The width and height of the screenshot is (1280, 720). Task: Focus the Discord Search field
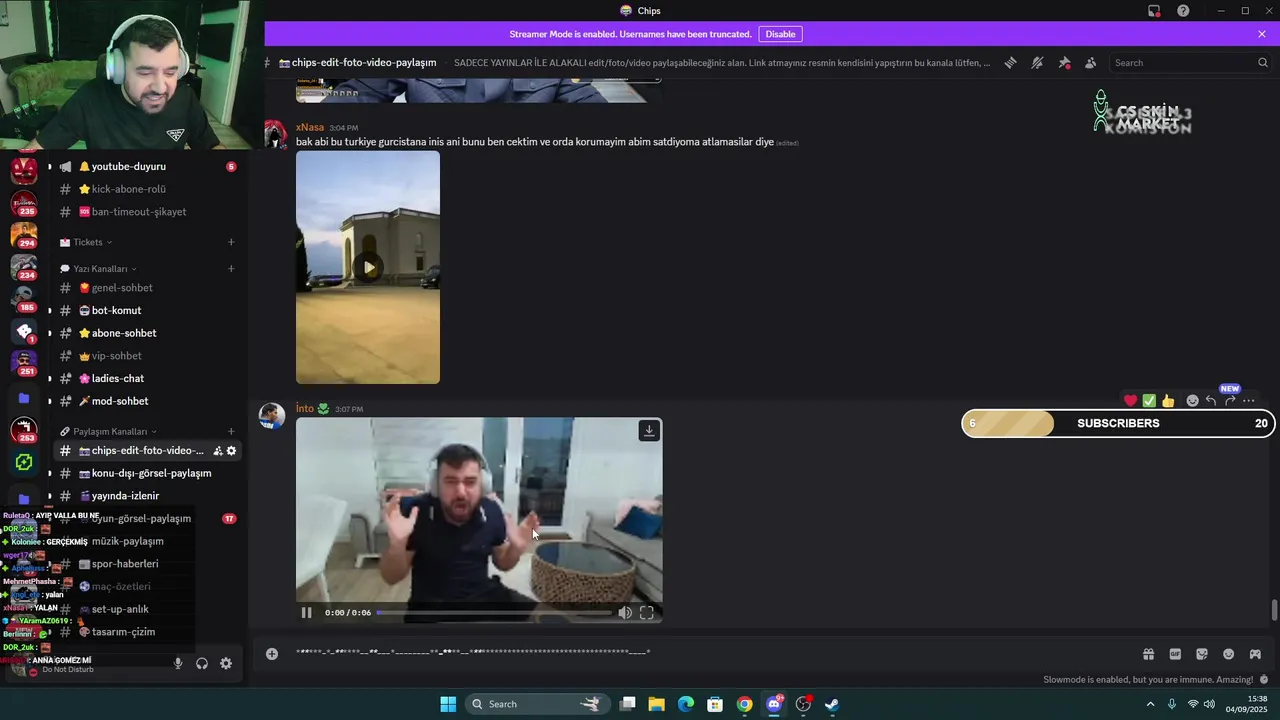(1190, 63)
